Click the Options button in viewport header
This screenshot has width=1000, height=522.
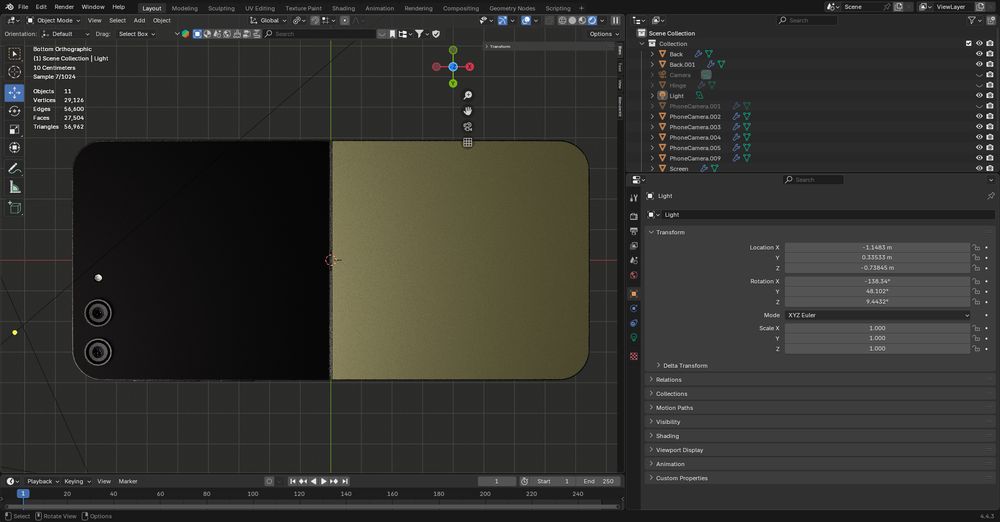pyautogui.click(x=603, y=34)
